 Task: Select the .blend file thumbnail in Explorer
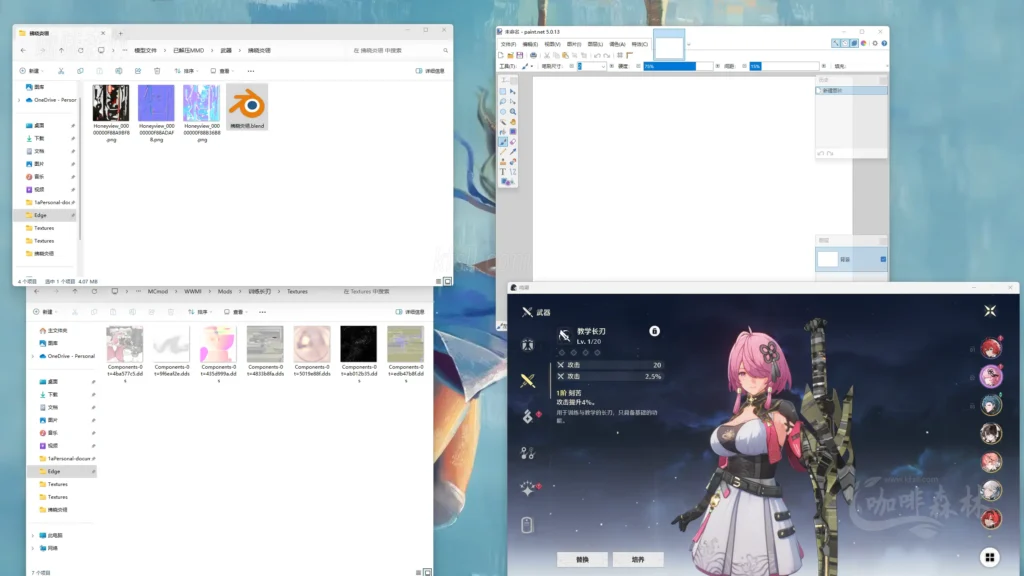(247, 104)
